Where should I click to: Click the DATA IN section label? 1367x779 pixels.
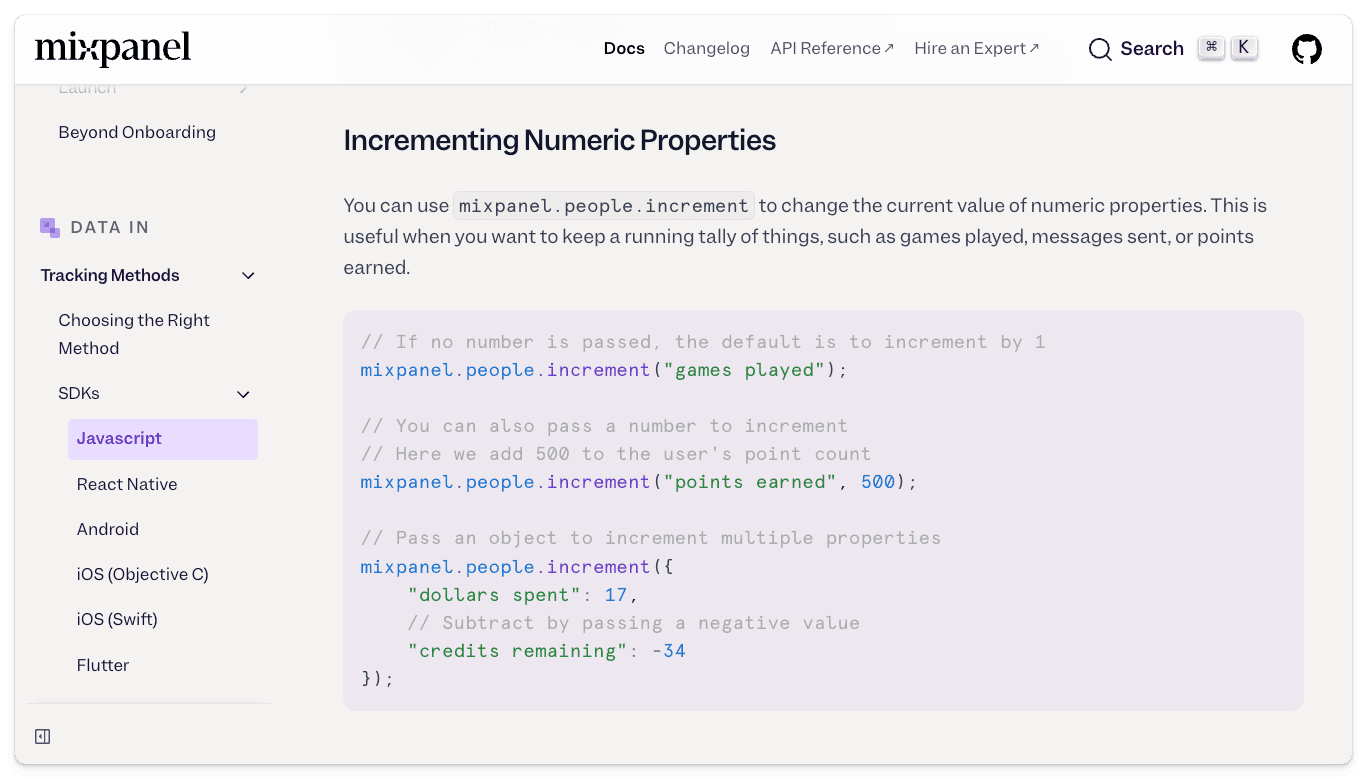(110, 227)
